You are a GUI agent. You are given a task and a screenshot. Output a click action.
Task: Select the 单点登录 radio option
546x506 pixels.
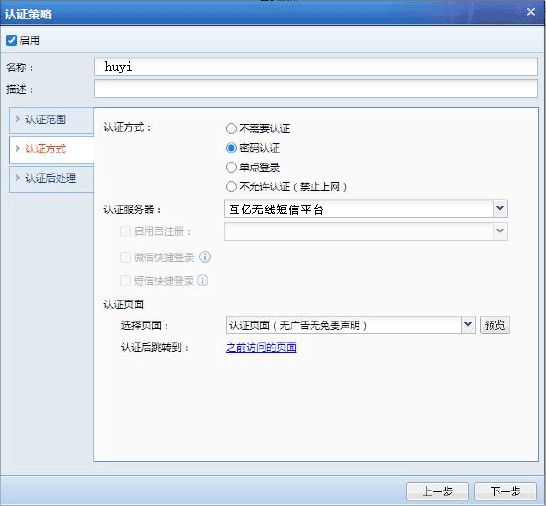coord(231,168)
